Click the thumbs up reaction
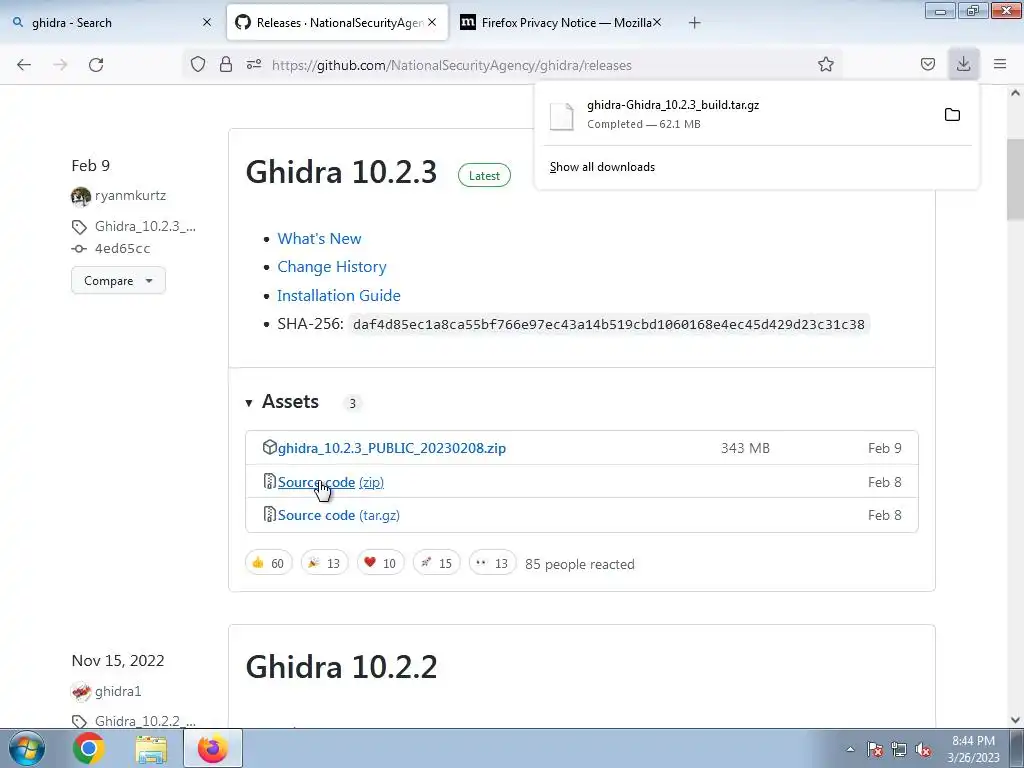 (268, 563)
